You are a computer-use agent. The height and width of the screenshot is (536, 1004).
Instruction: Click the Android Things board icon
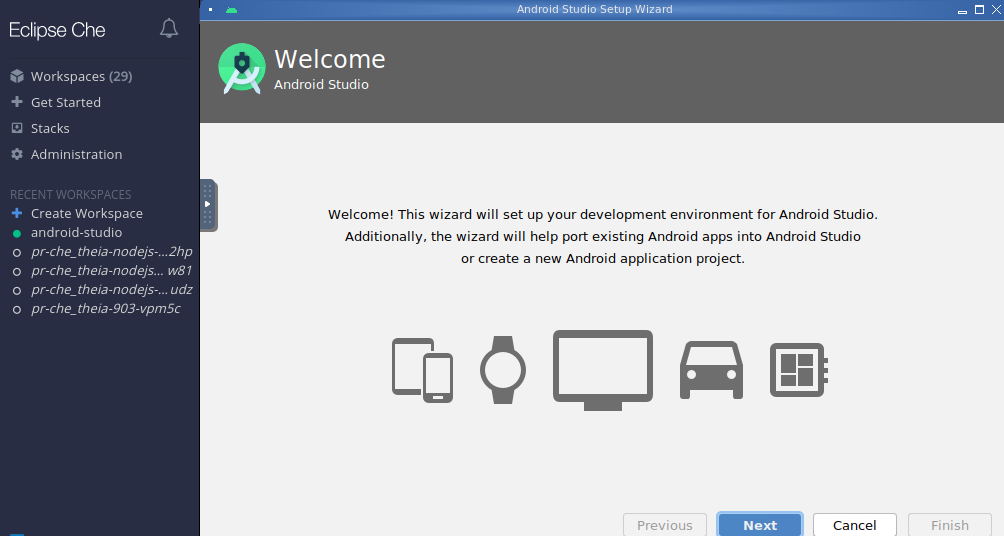point(798,370)
